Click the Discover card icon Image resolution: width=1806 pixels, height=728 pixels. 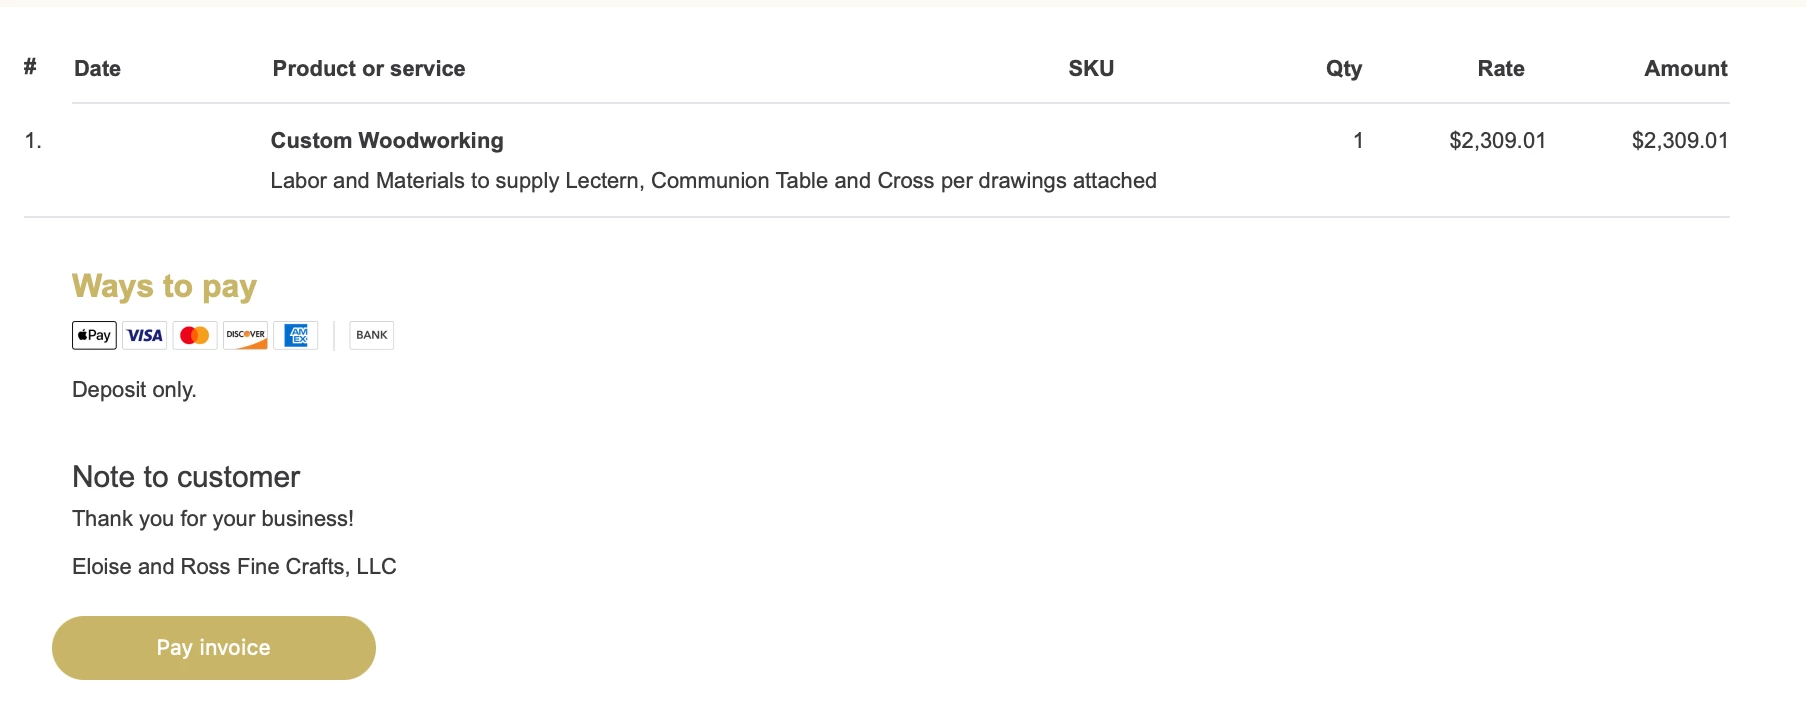(245, 335)
